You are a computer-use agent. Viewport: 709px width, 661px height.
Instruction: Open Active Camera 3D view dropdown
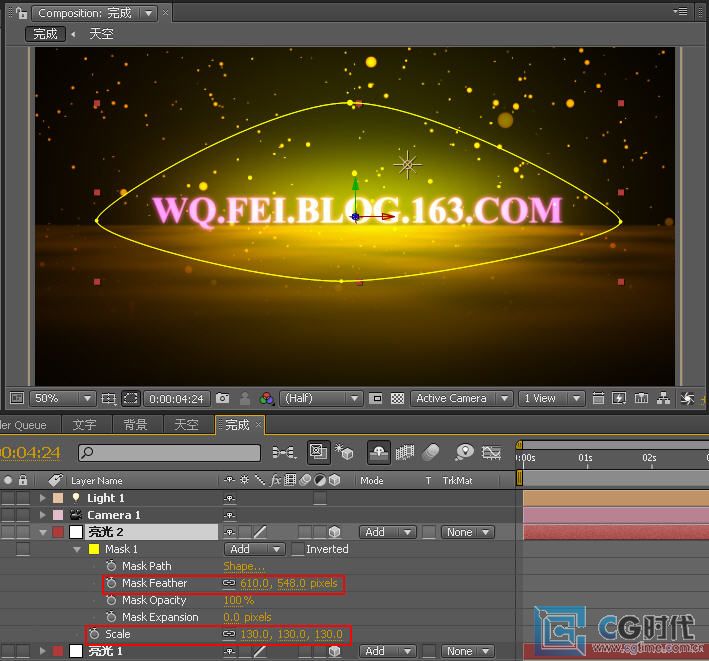[x=461, y=398]
